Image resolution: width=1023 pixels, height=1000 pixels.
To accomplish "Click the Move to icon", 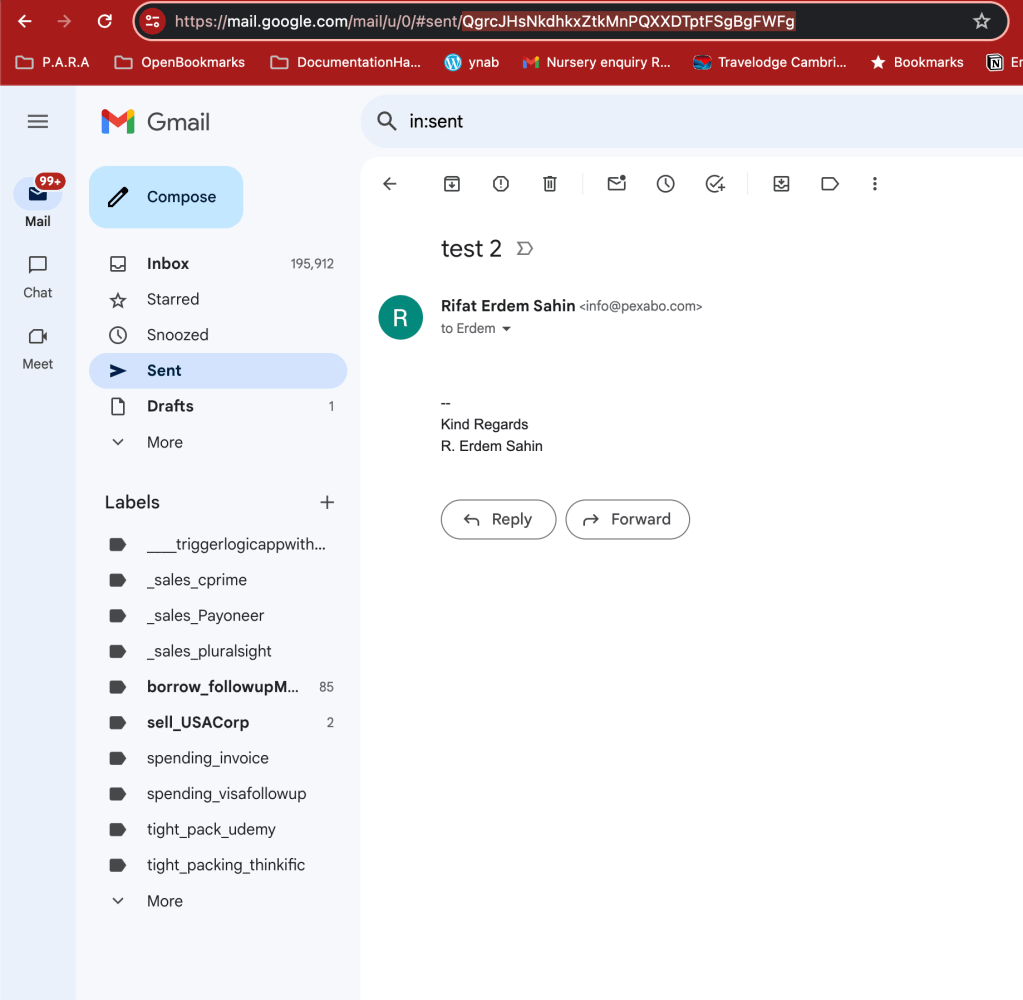I will pyautogui.click(x=781, y=184).
